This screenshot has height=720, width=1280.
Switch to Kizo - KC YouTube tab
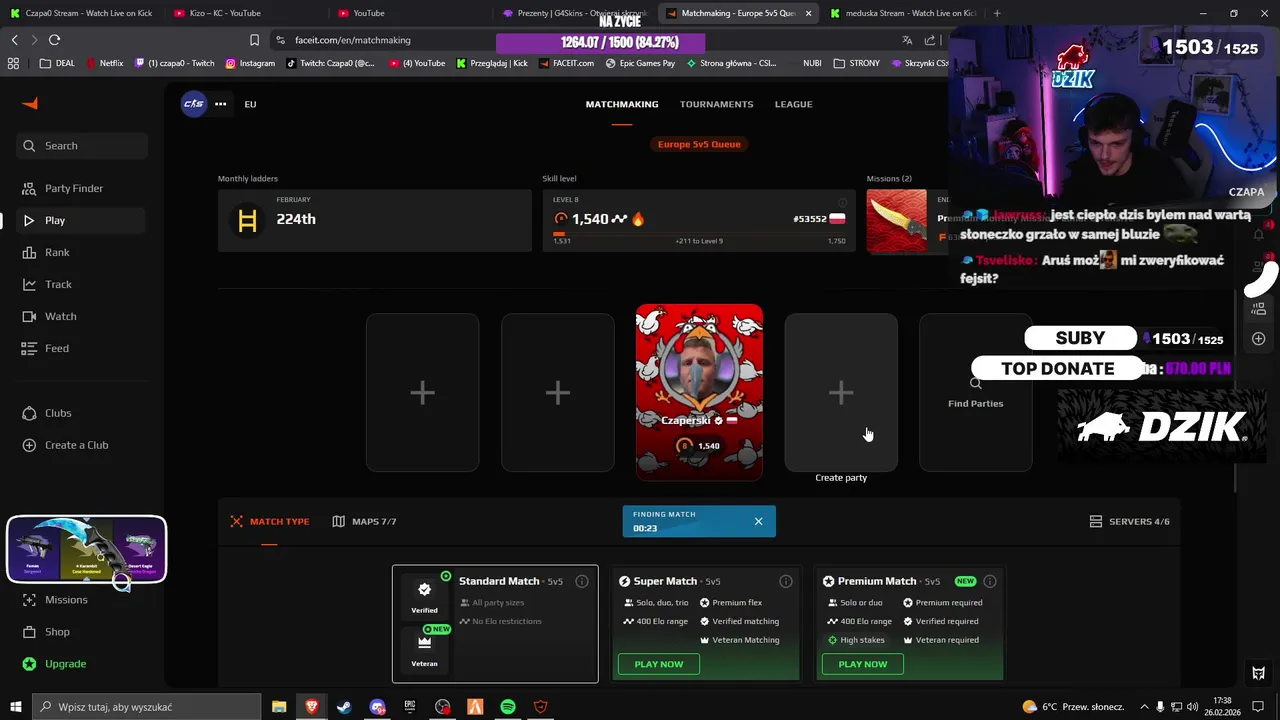click(x=245, y=13)
